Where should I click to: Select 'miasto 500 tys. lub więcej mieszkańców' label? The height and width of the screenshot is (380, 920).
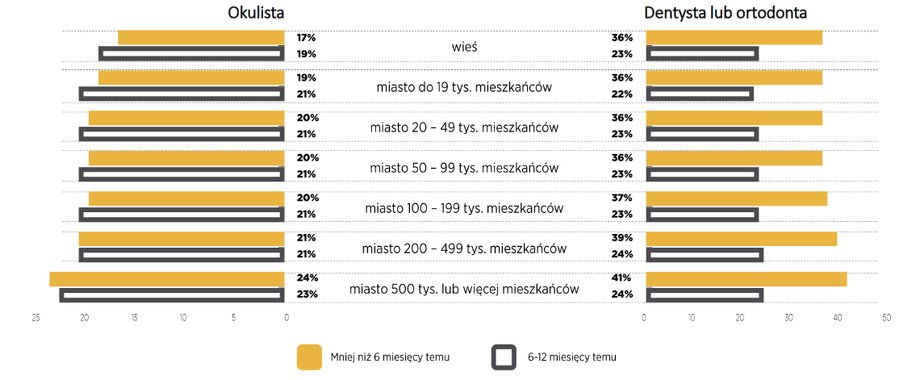pos(464,289)
